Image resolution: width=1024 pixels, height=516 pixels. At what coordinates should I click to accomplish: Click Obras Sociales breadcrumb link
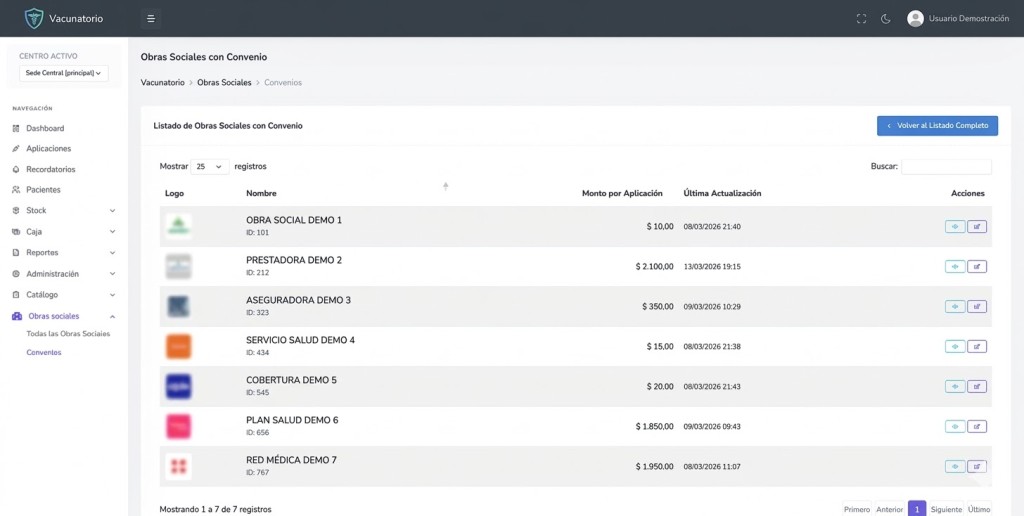224,82
